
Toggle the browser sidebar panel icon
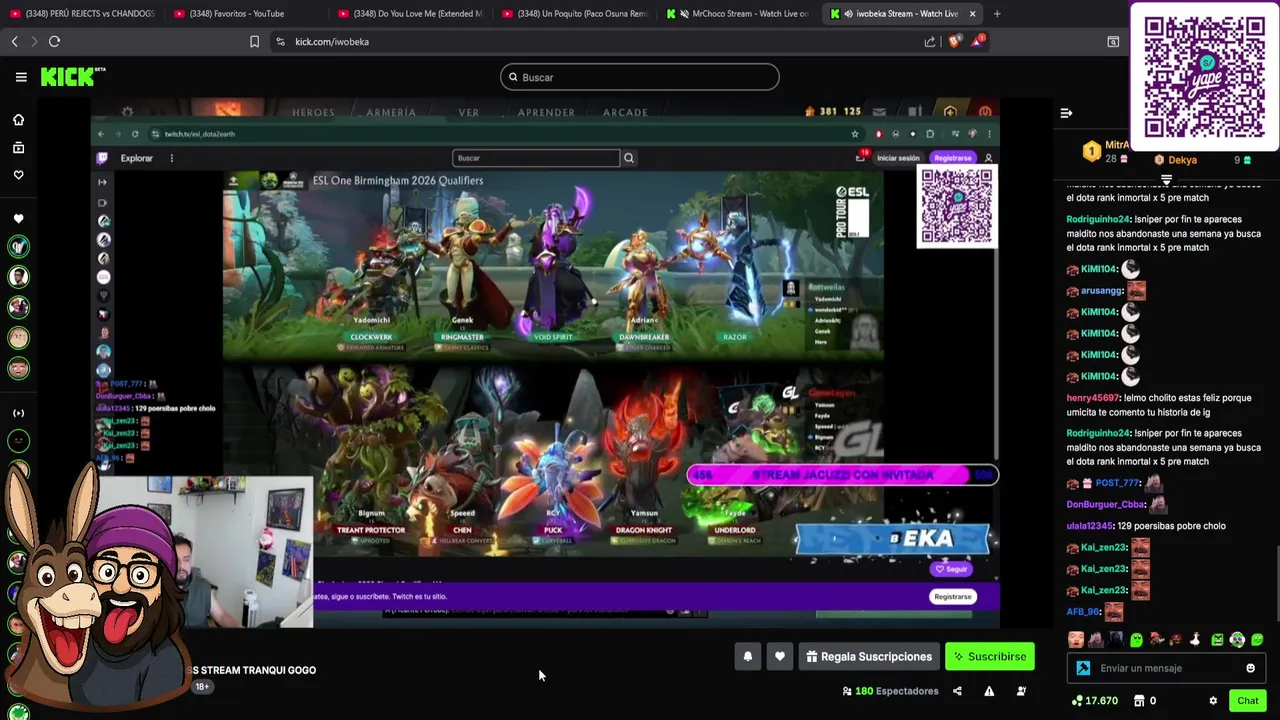(x=1113, y=41)
